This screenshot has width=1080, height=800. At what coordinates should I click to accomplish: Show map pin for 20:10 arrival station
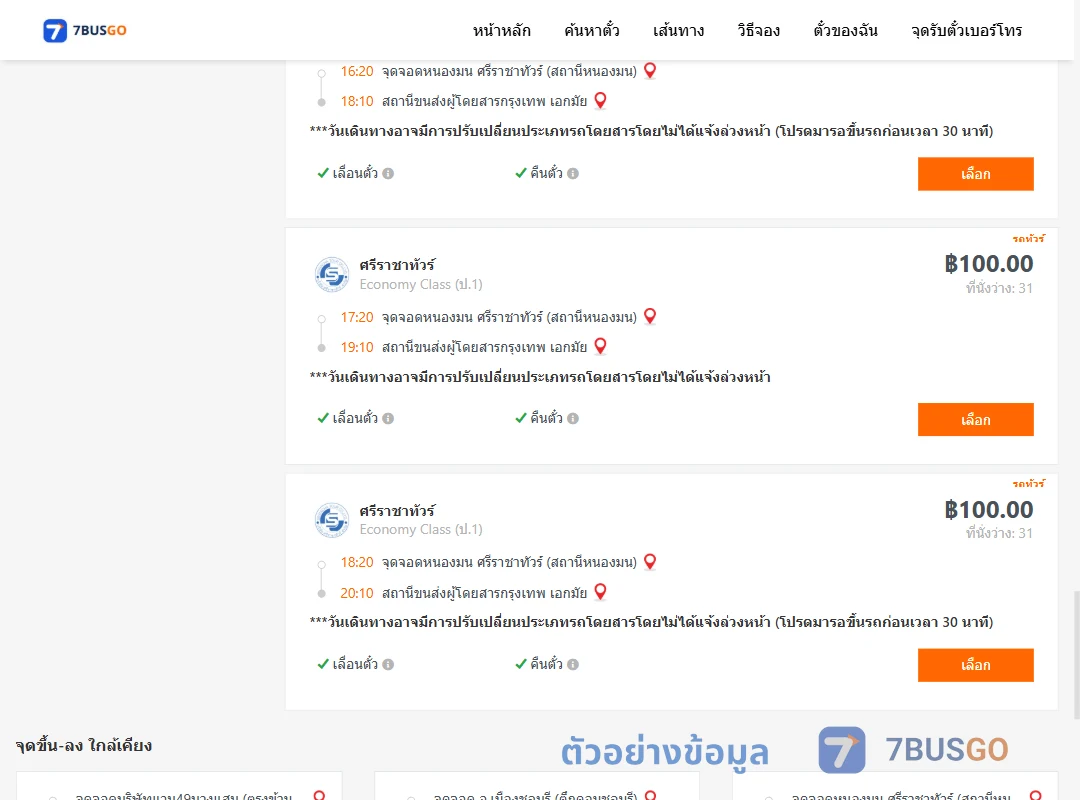pos(600,592)
